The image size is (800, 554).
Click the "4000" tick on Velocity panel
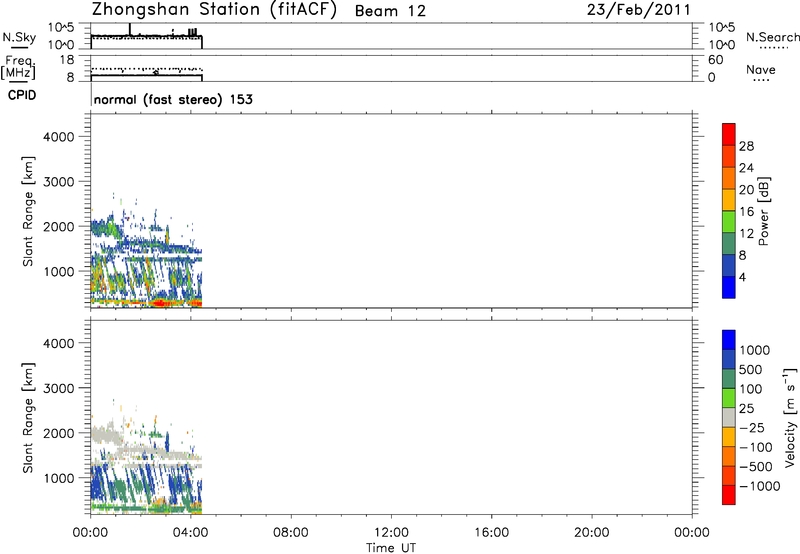(x=59, y=343)
